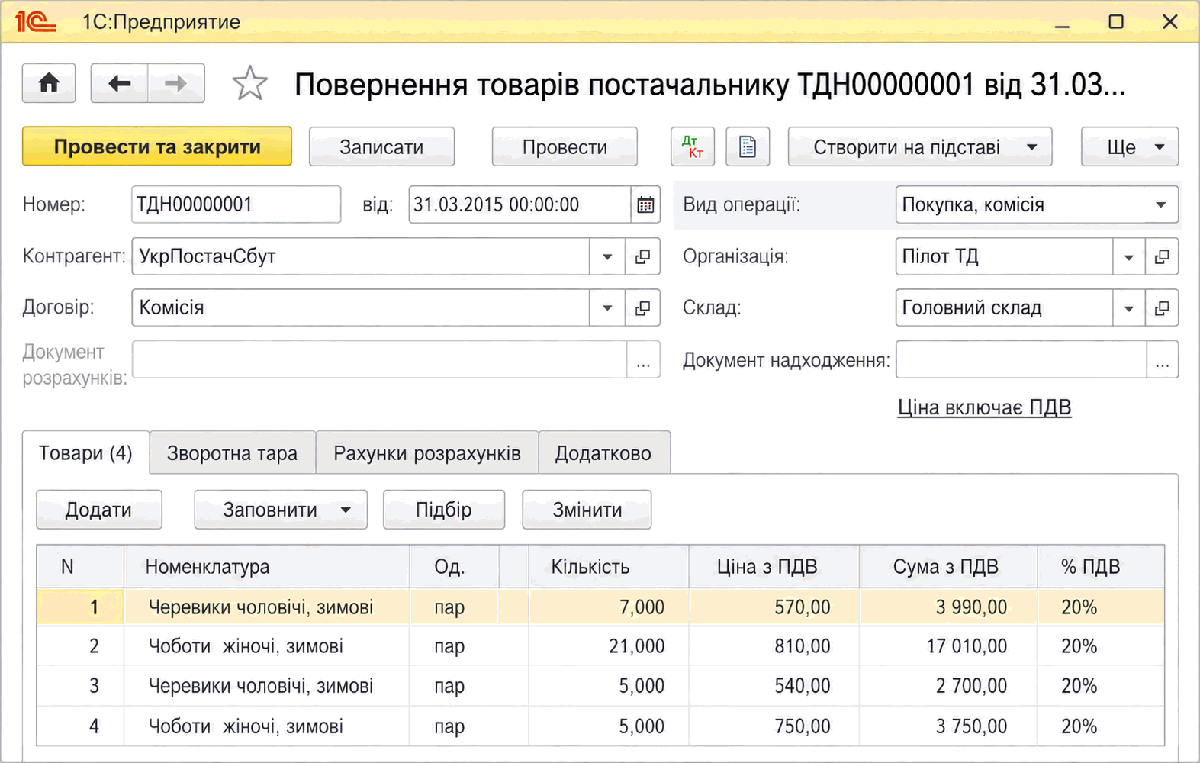Click Сума з ПДВ column header

[948, 567]
